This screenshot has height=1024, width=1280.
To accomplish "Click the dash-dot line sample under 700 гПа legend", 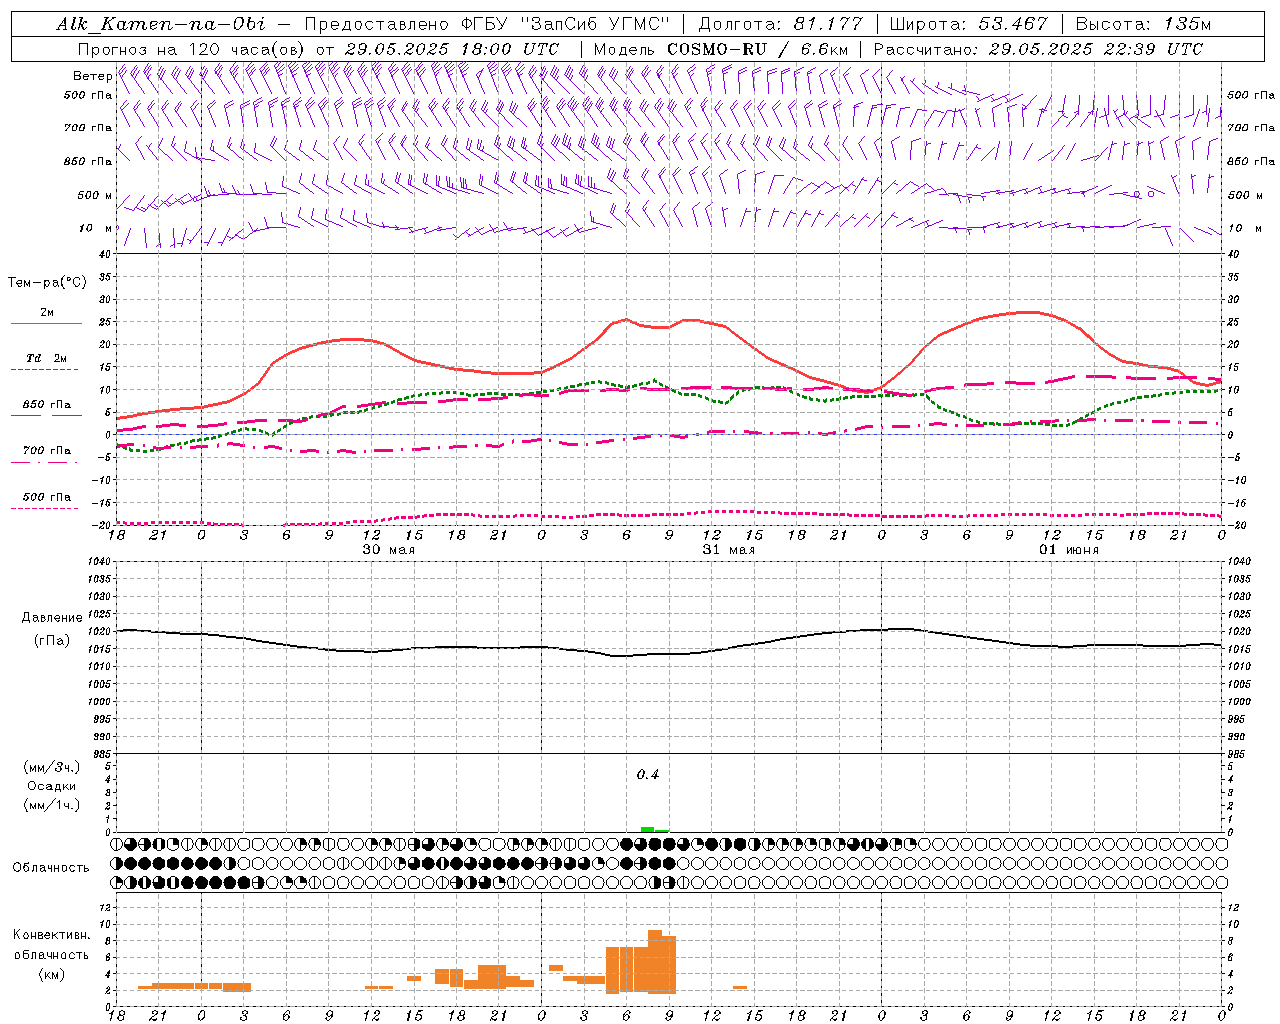I will [x=45, y=462].
